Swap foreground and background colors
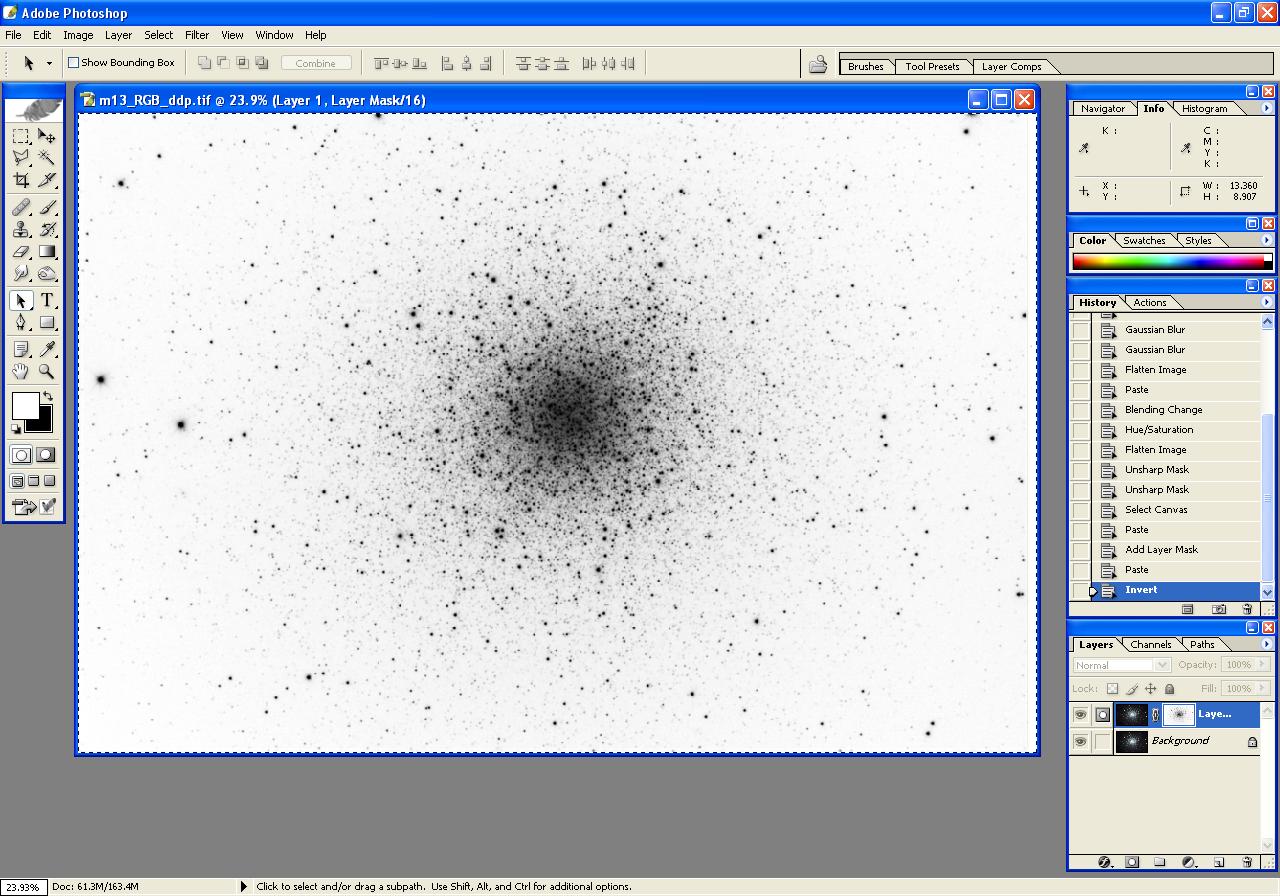Screen dimensions: 1280x896 point(47,397)
